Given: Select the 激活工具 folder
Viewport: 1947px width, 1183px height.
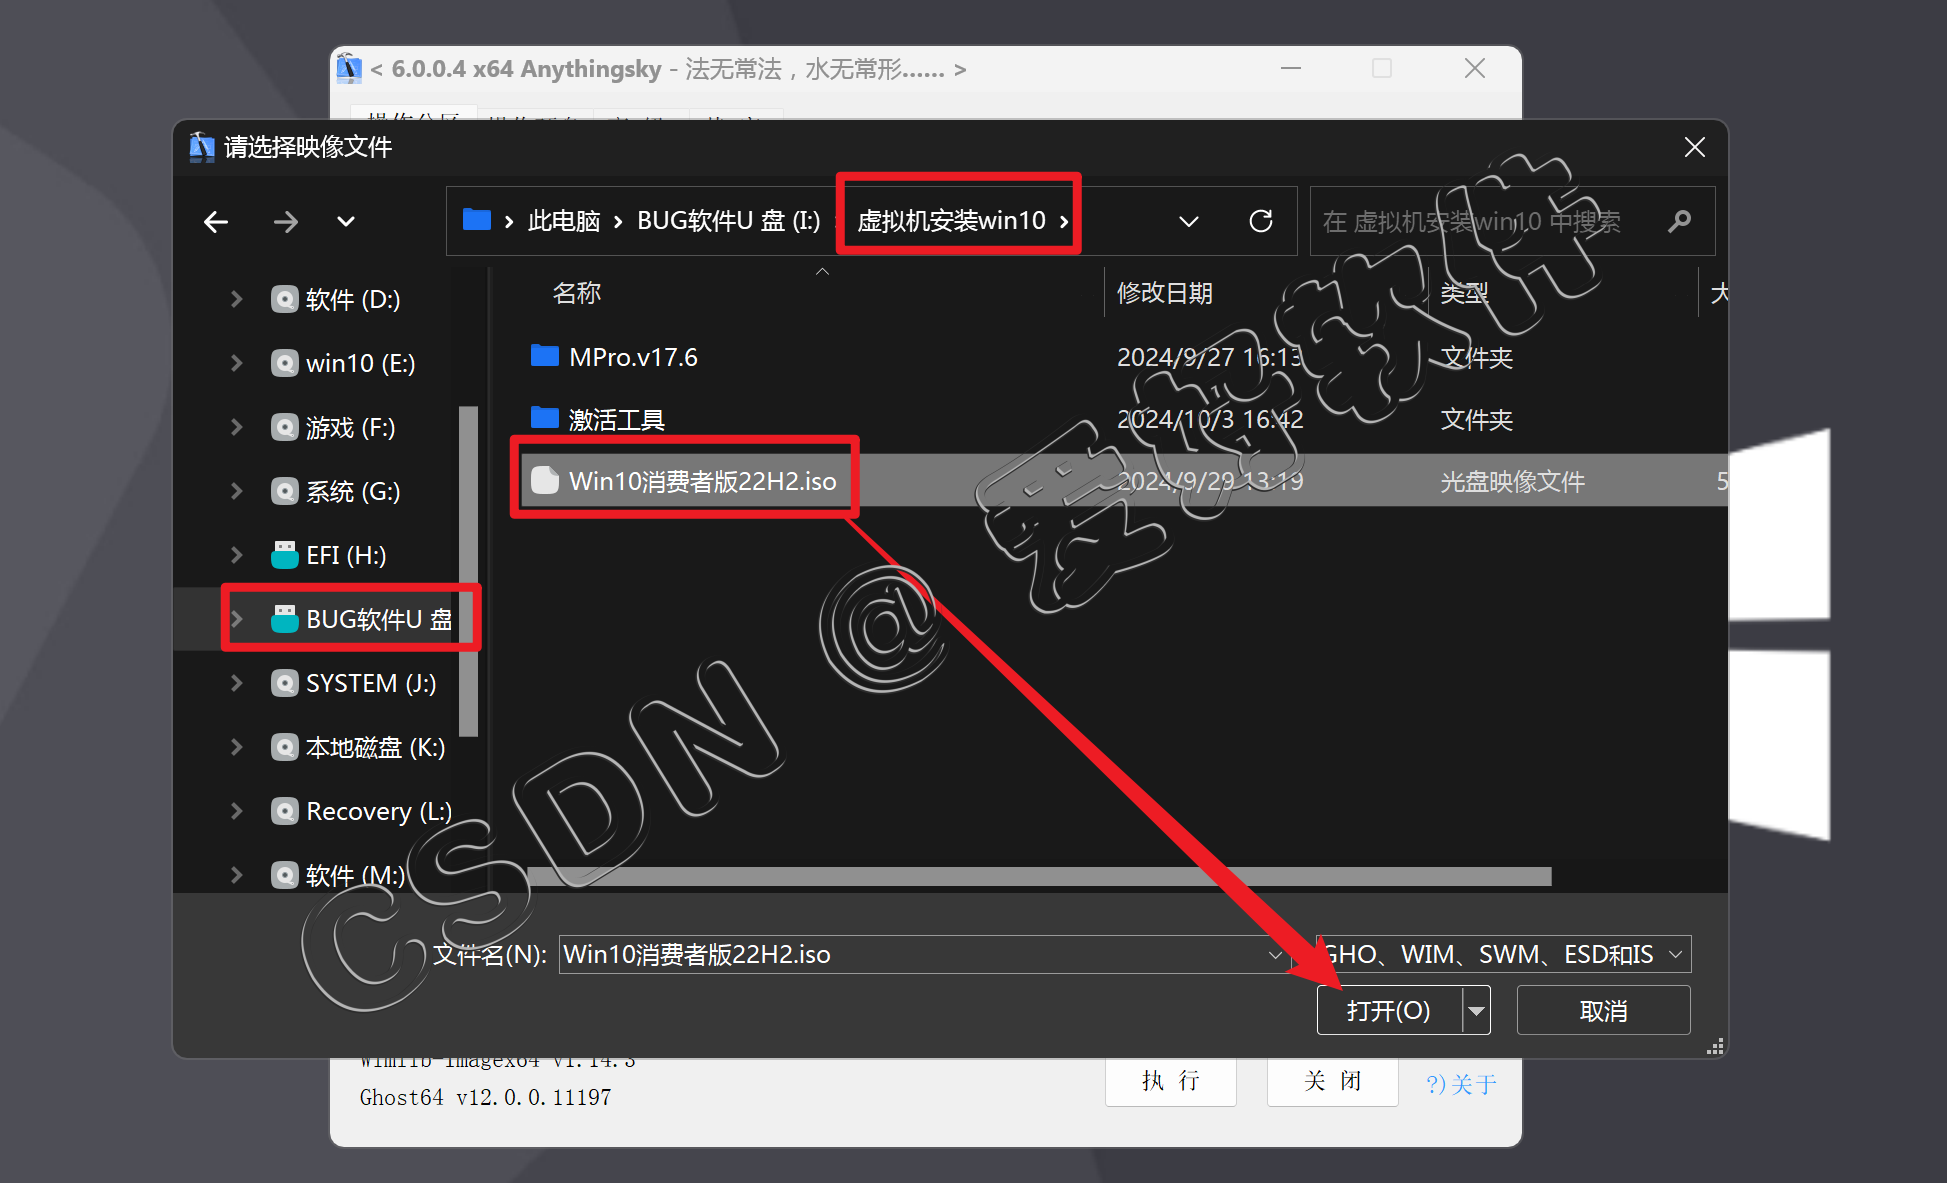Looking at the screenshot, I should 616,420.
